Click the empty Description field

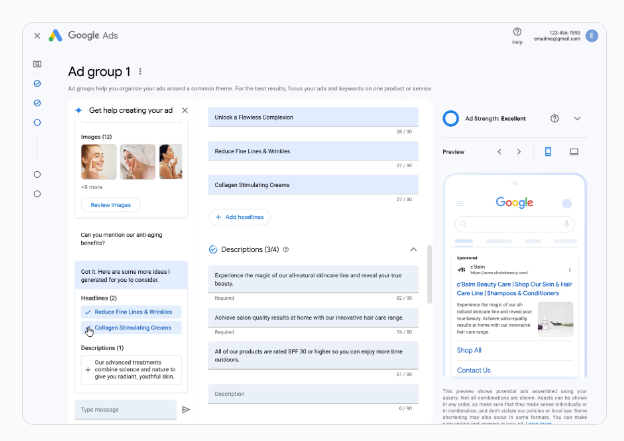[313, 394]
